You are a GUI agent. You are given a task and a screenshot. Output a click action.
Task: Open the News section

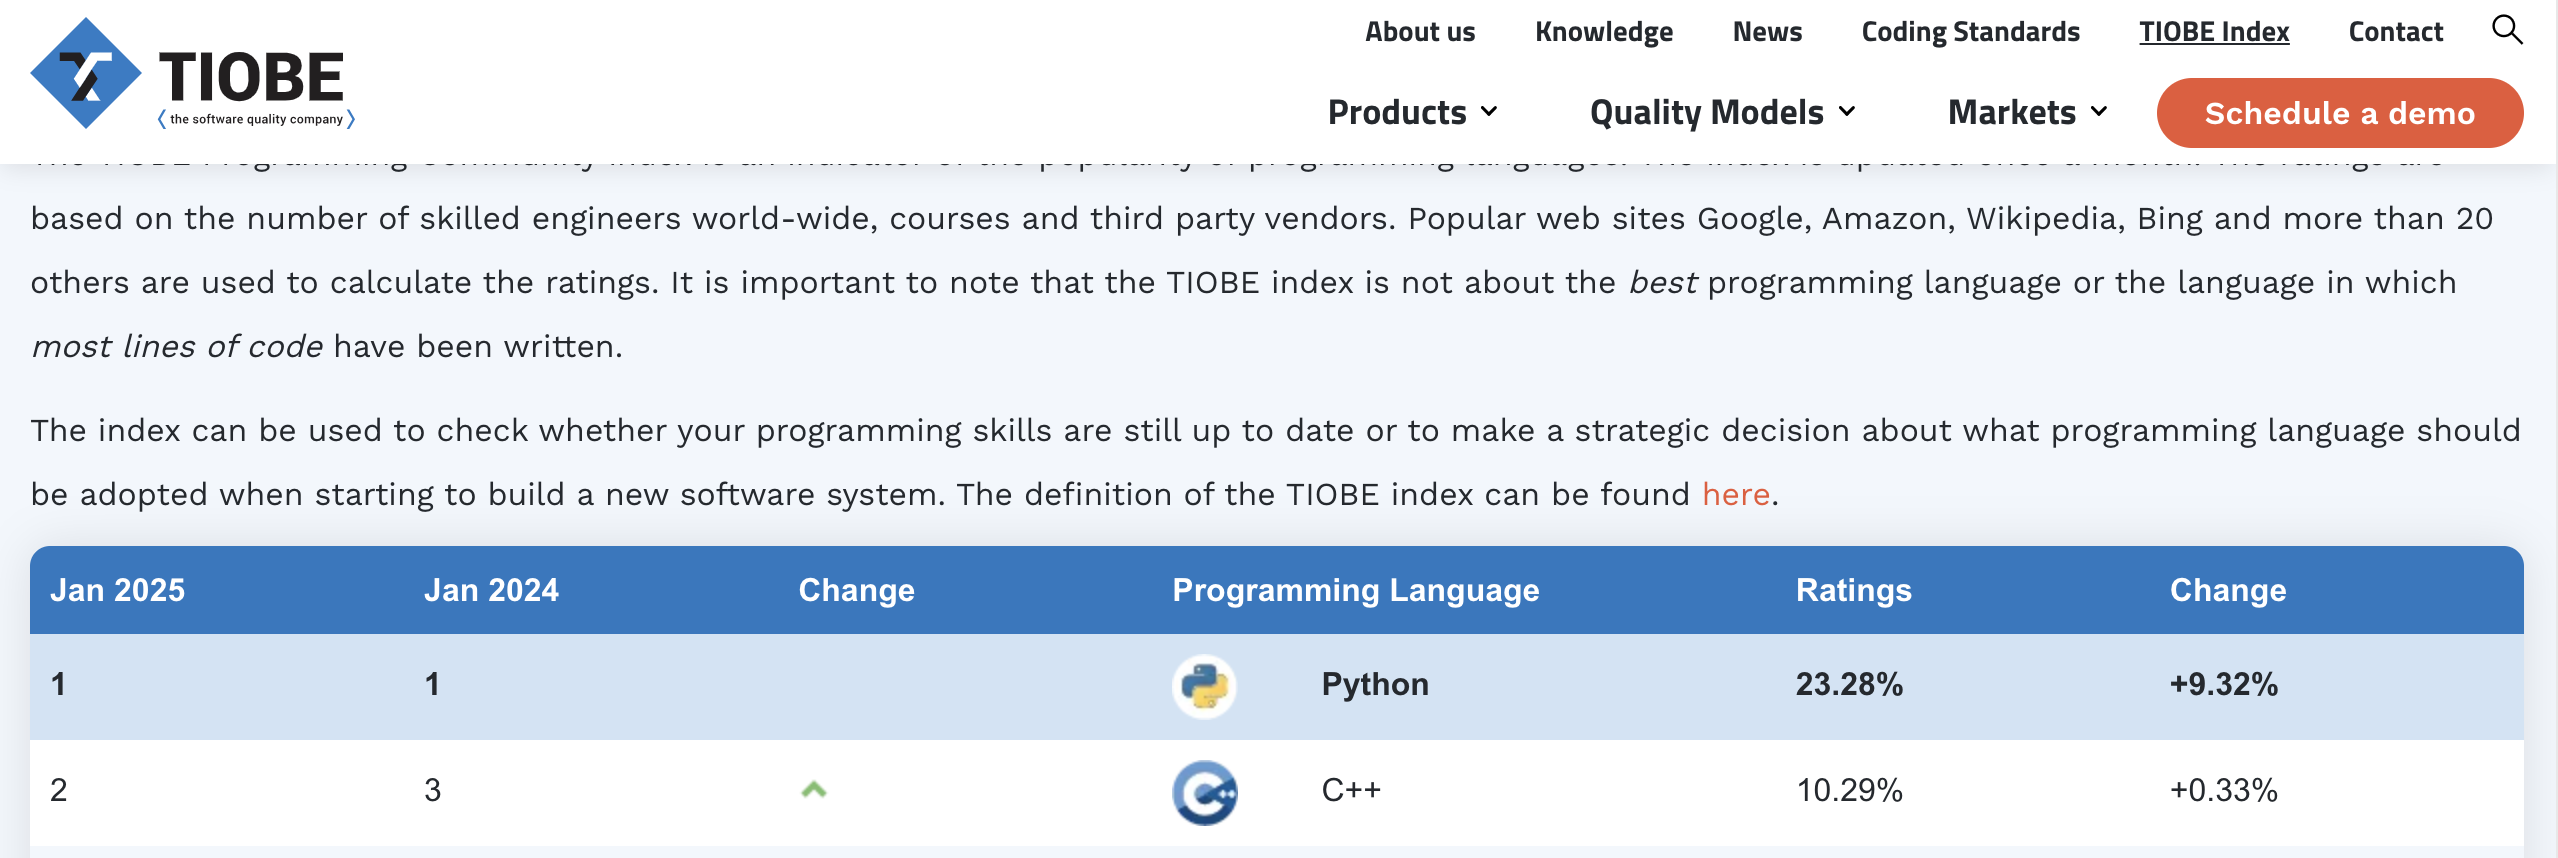(1767, 32)
